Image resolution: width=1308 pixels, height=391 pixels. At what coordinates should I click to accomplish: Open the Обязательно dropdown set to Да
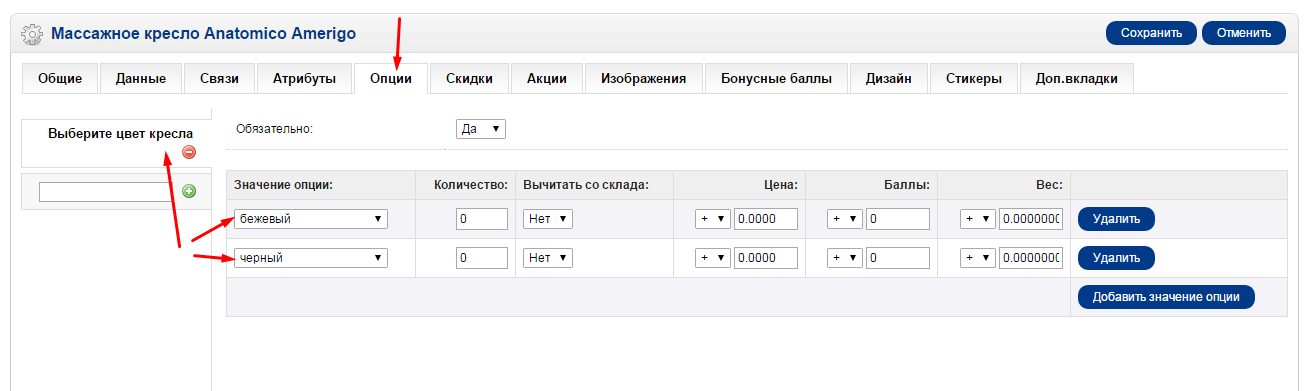481,129
